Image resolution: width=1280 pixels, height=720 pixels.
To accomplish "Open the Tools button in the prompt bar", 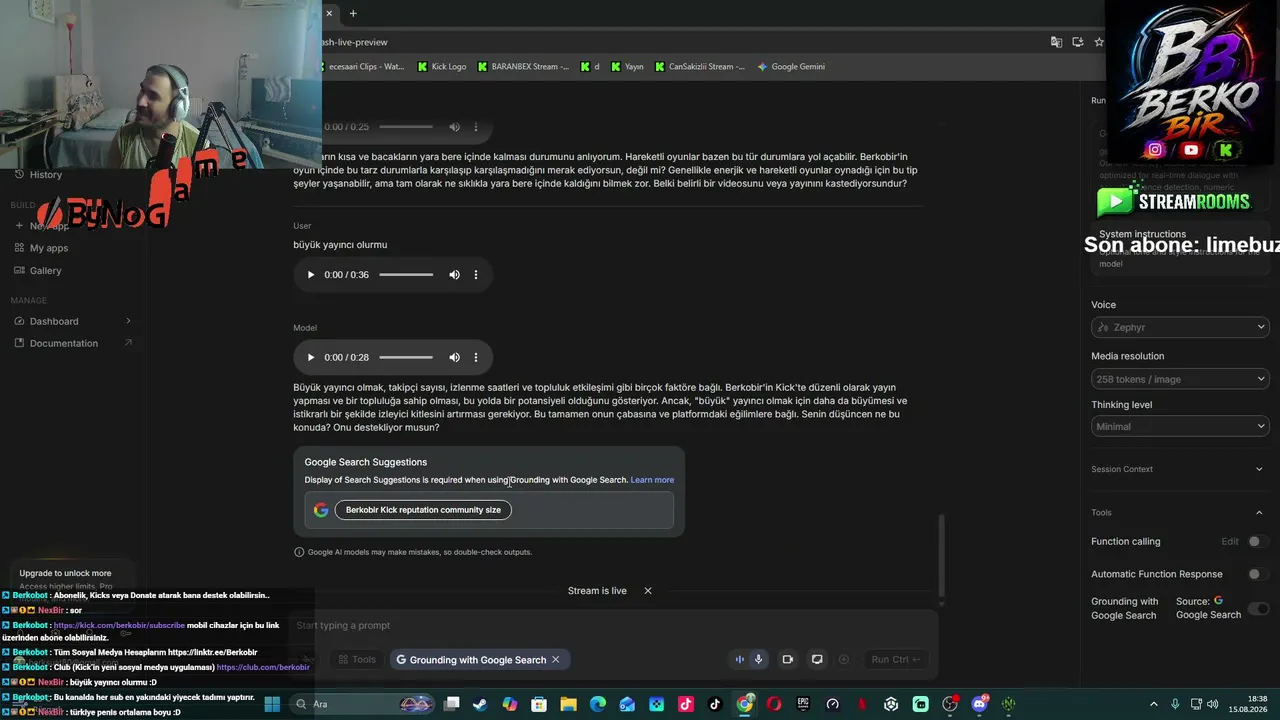I will pyautogui.click(x=357, y=660).
